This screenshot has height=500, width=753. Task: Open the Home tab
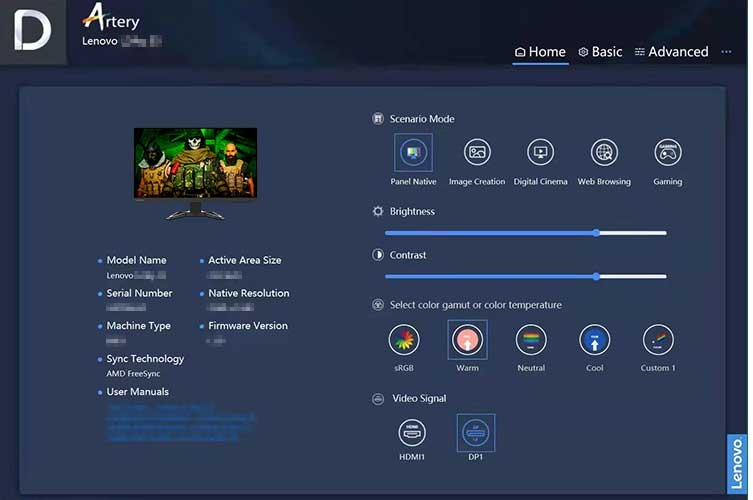(x=540, y=52)
